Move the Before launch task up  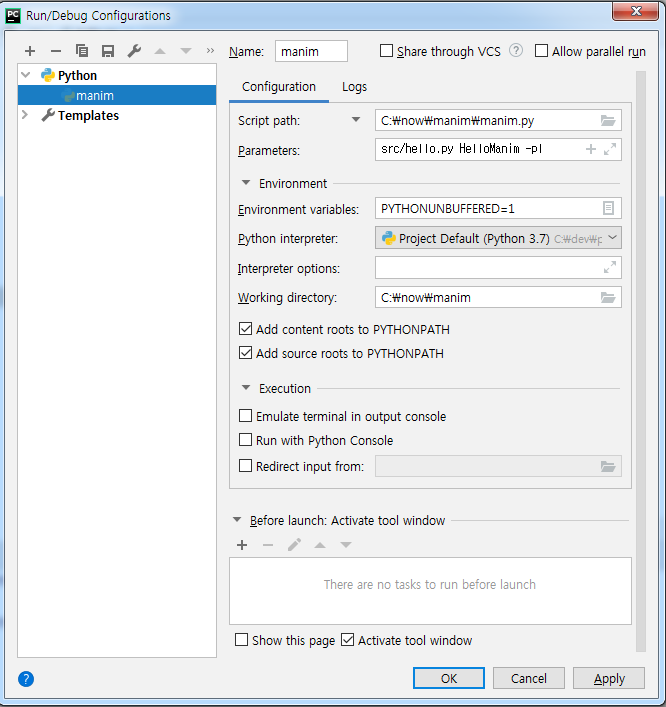(x=320, y=545)
